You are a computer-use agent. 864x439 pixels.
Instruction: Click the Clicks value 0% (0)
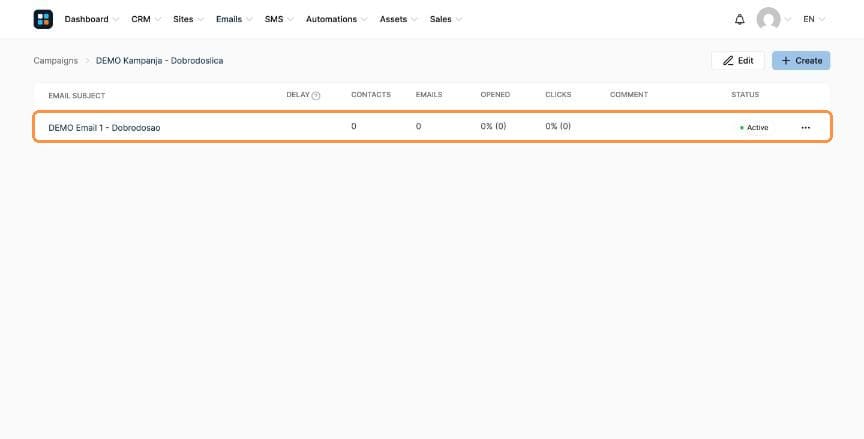tap(558, 126)
